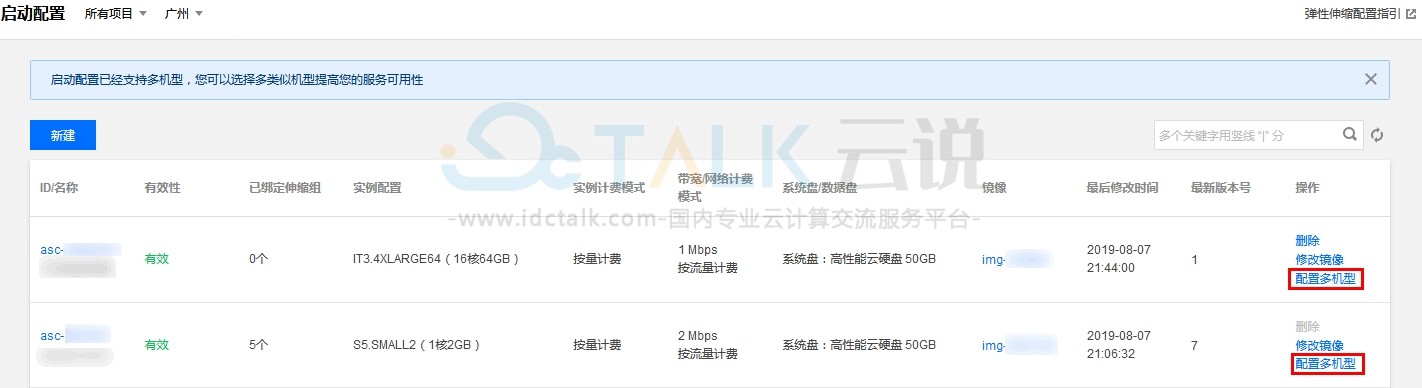Click the 最后修改时间 column header
Viewport: 1422px width, 388px height.
click(1123, 188)
